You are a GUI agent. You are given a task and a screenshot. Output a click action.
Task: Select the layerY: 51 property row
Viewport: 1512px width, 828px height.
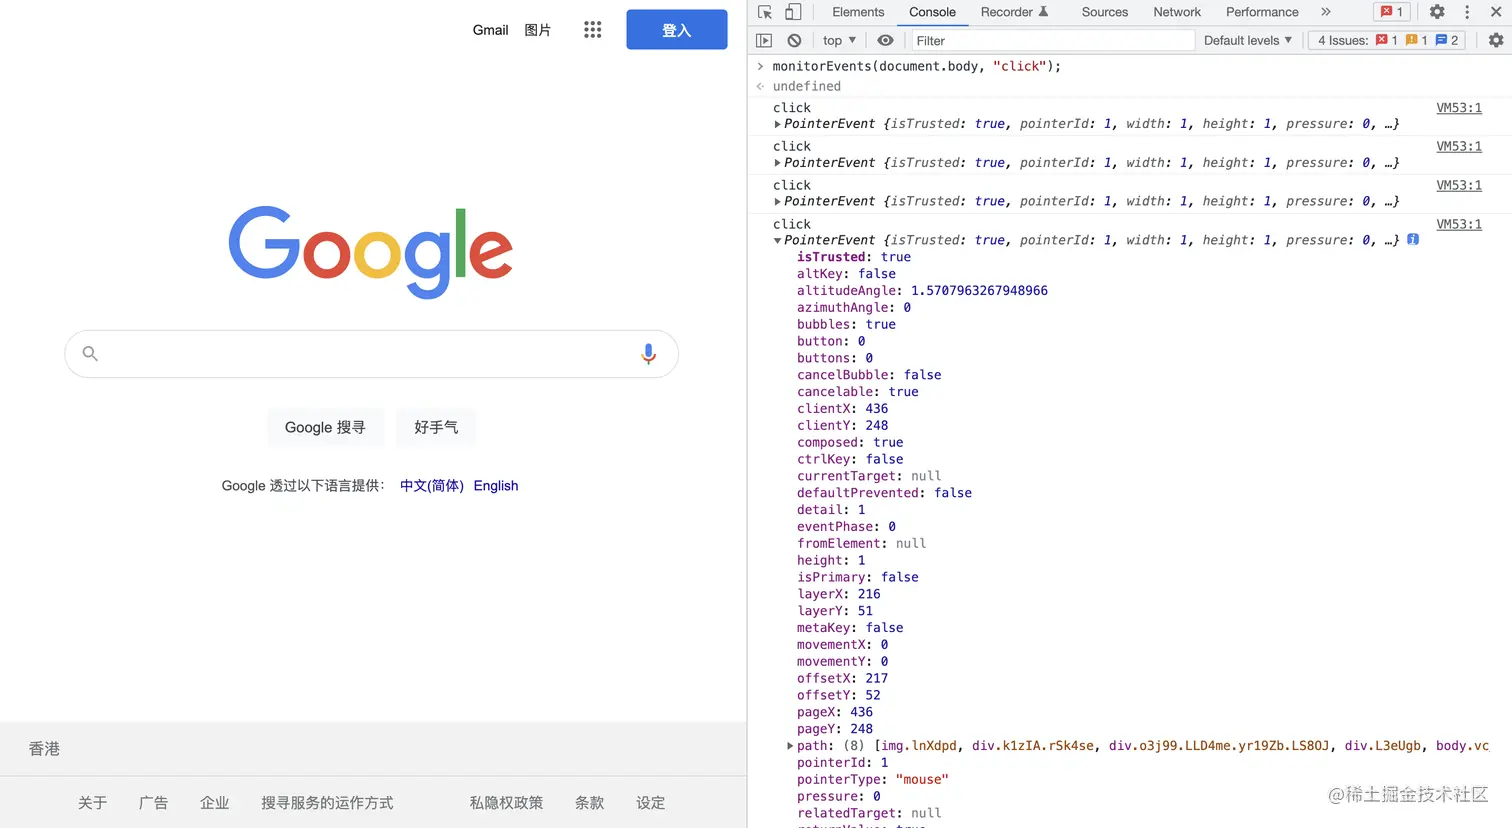(x=834, y=611)
